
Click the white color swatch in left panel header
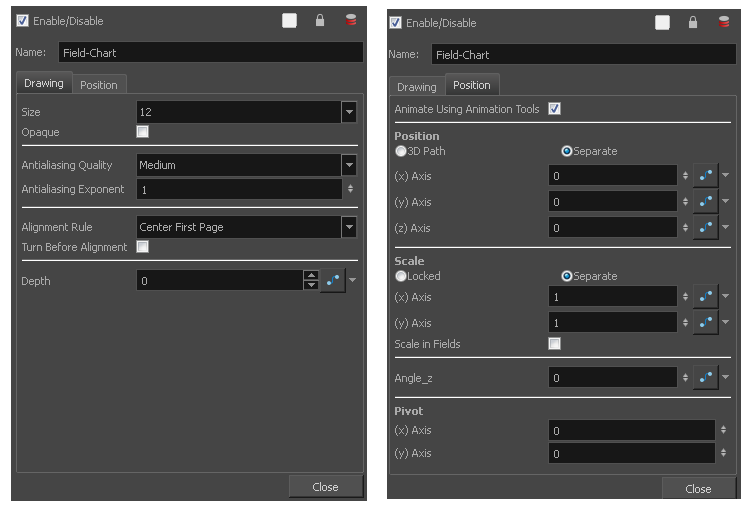[x=289, y=21]
